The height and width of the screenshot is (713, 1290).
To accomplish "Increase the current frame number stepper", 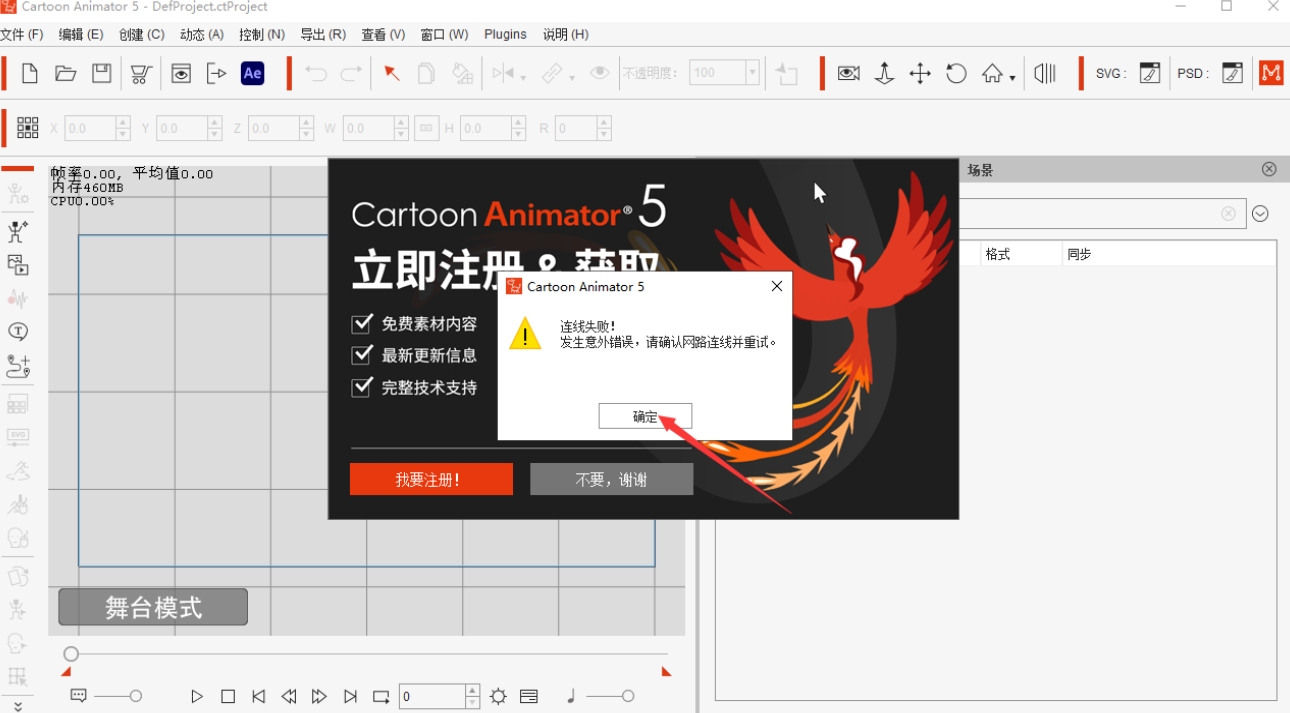I will [473, 691].
